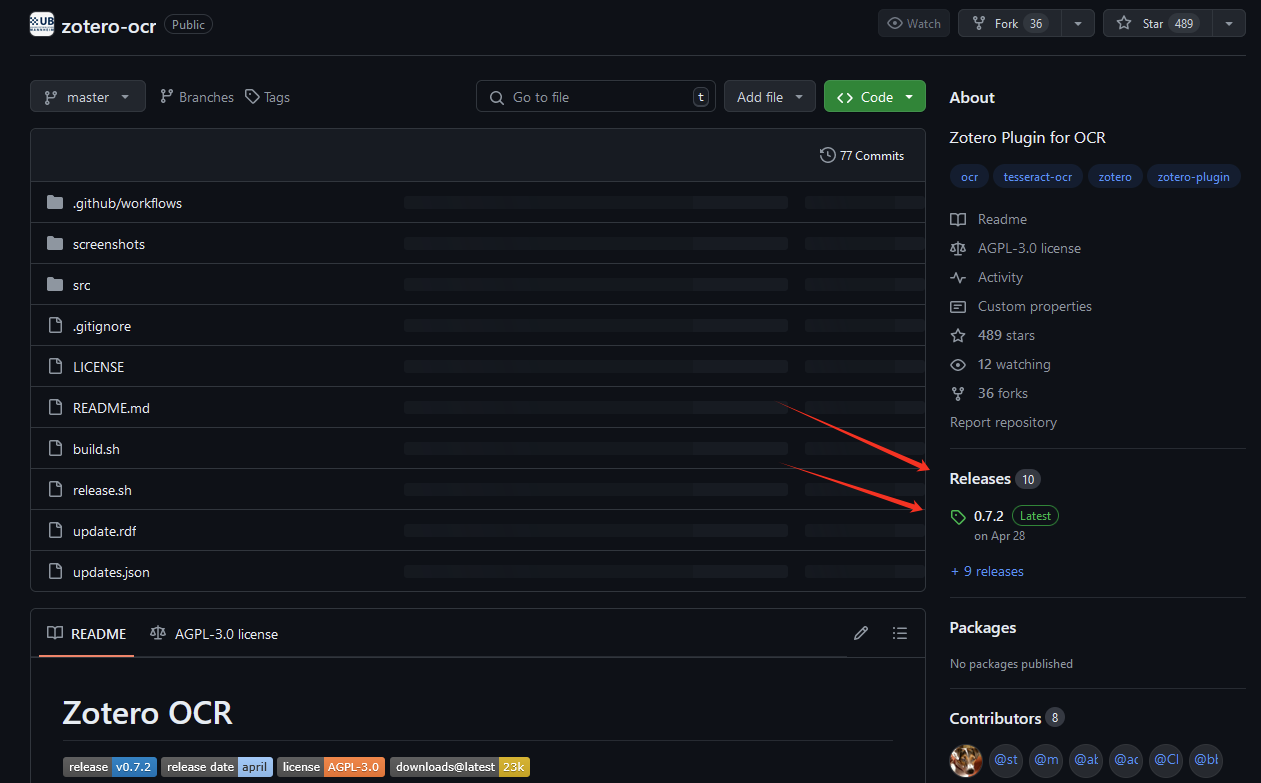Fork the repository with the Fork button
Image resolution: width=1261 pixels, height=783 pixels.
coord(1009,24)
